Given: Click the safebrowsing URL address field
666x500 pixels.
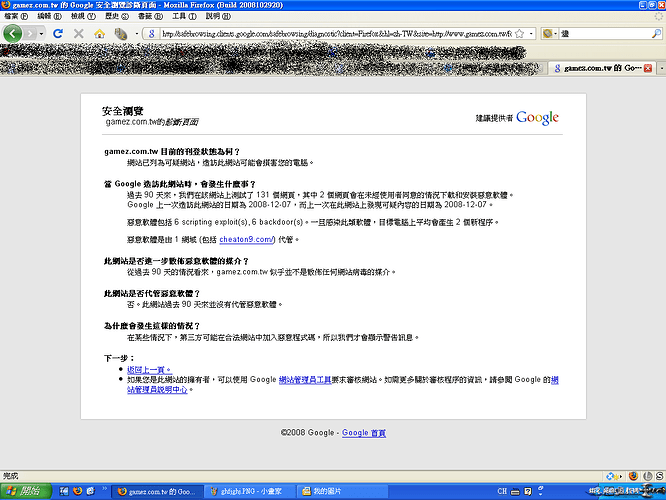Looking at the screenshot, I should coord(337,34).
